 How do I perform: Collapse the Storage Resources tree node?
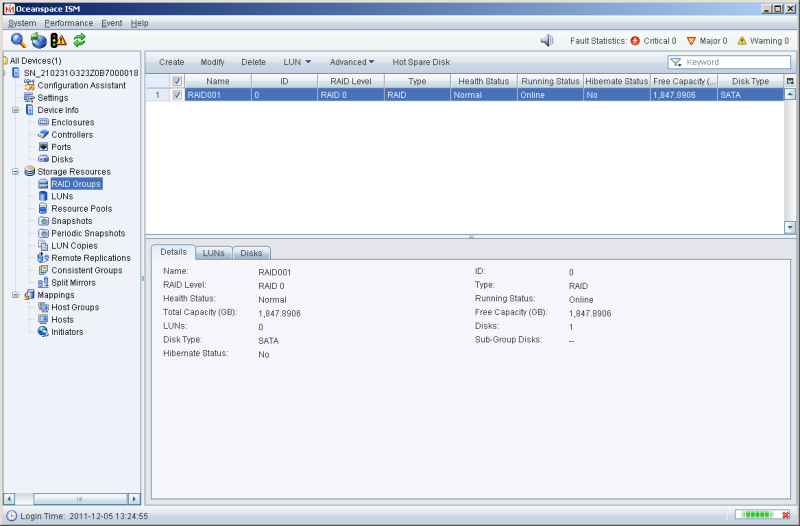15,172
